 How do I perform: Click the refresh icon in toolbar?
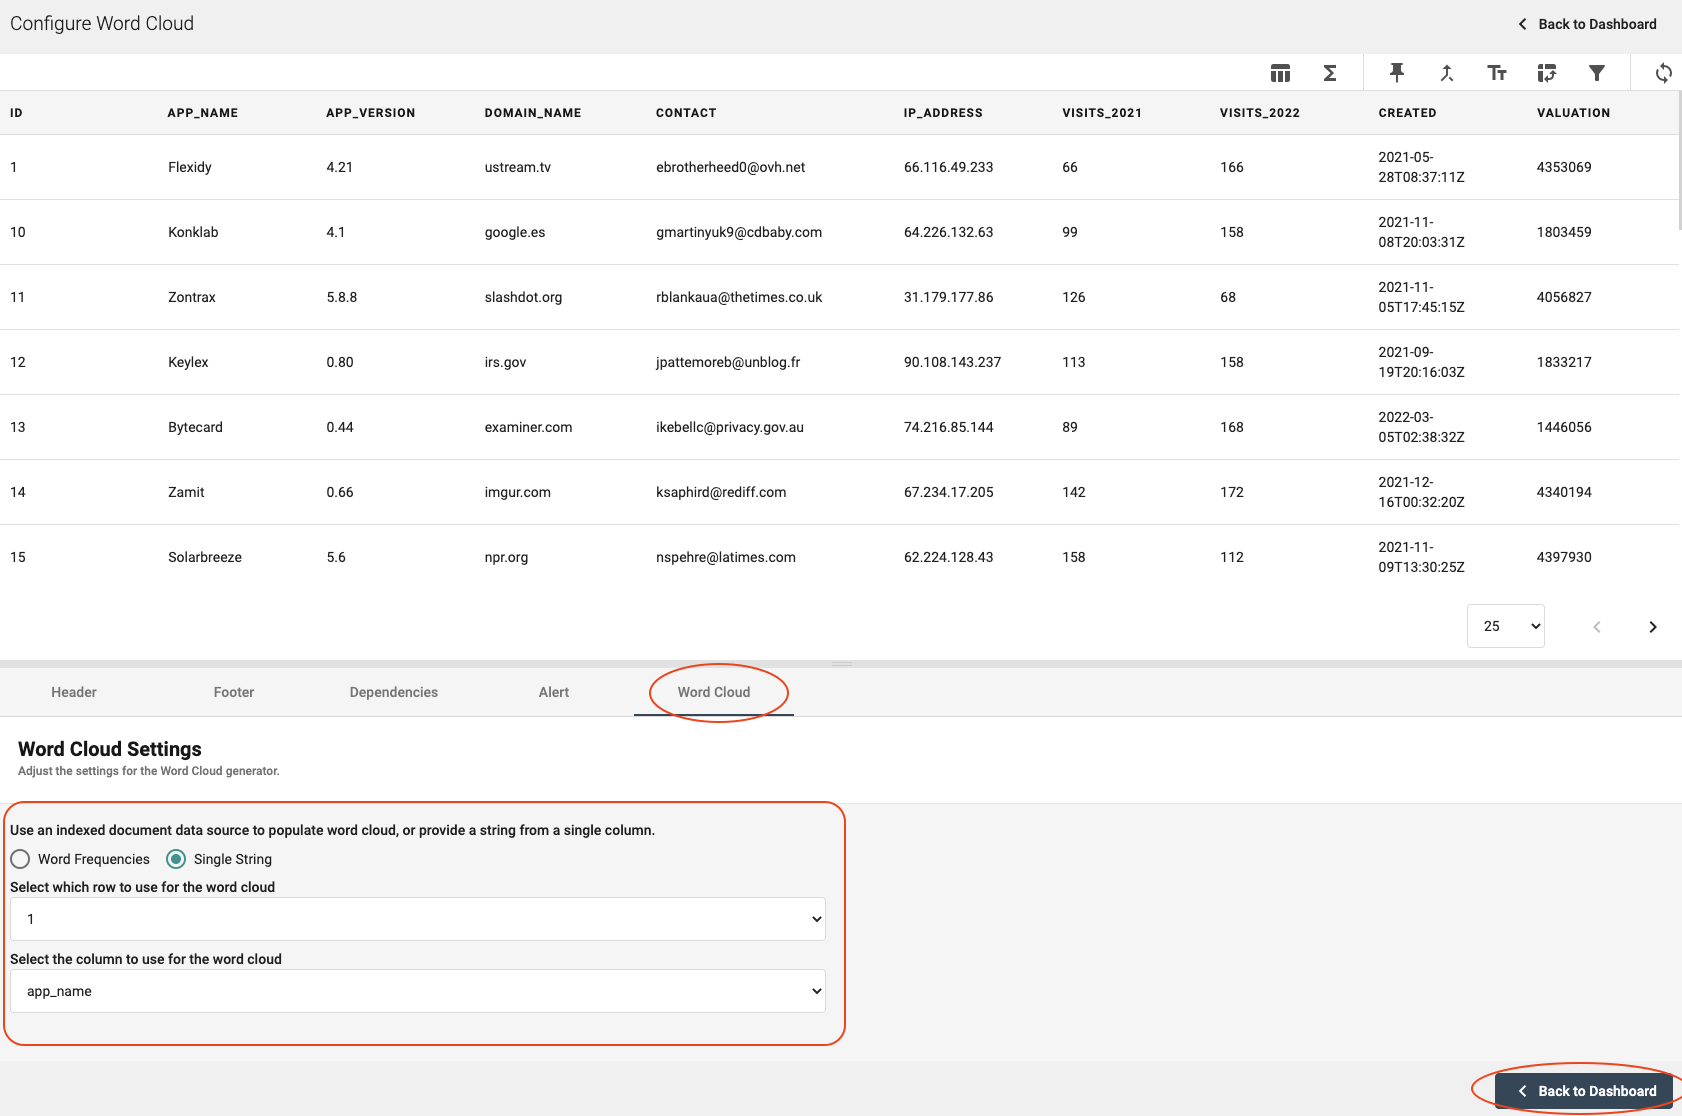1663,73
